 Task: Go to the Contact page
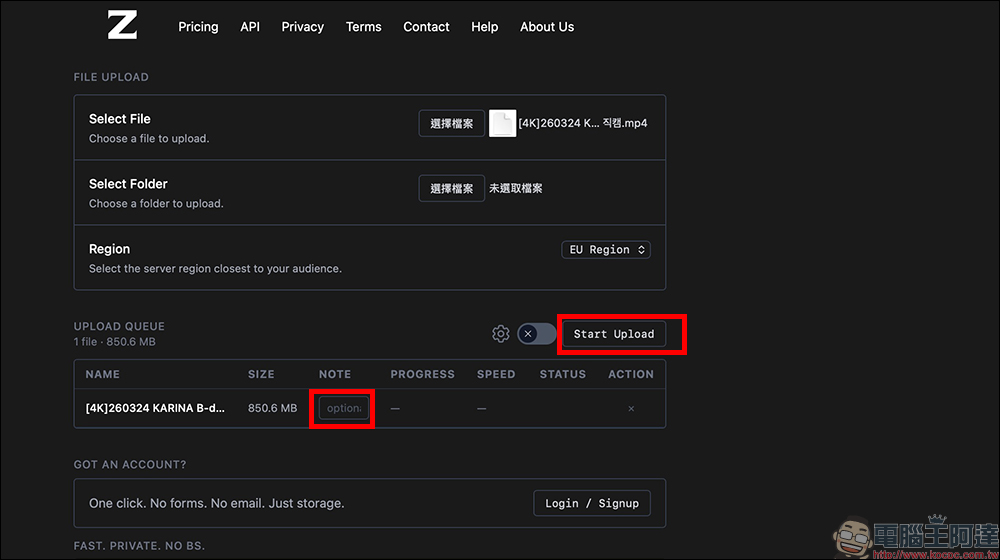click(x=426, y=27)
